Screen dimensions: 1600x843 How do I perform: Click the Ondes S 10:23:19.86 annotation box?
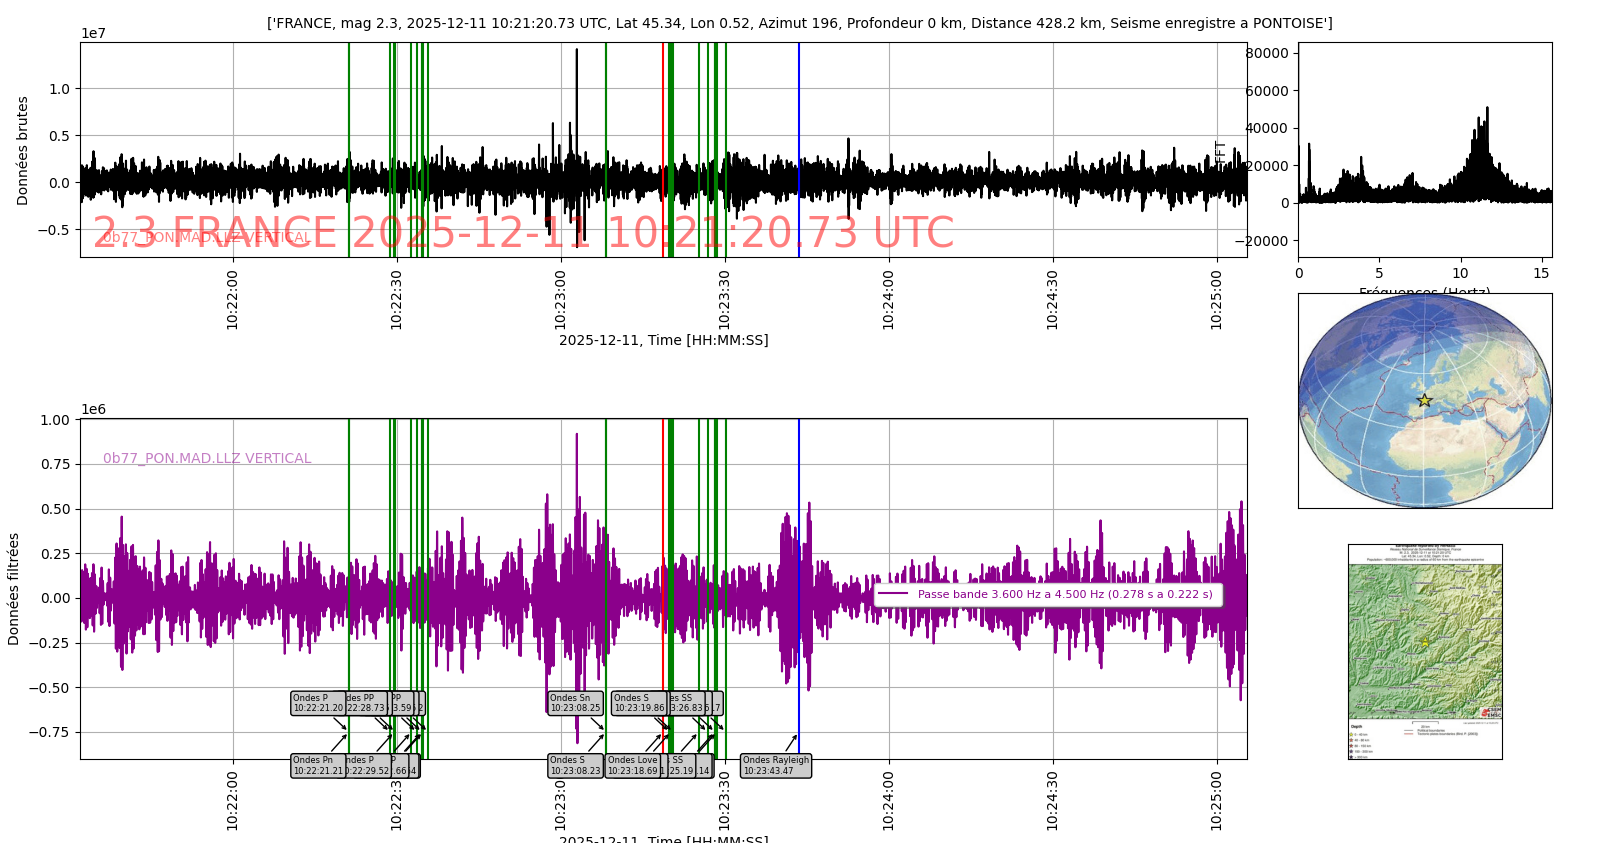point(638,703)
